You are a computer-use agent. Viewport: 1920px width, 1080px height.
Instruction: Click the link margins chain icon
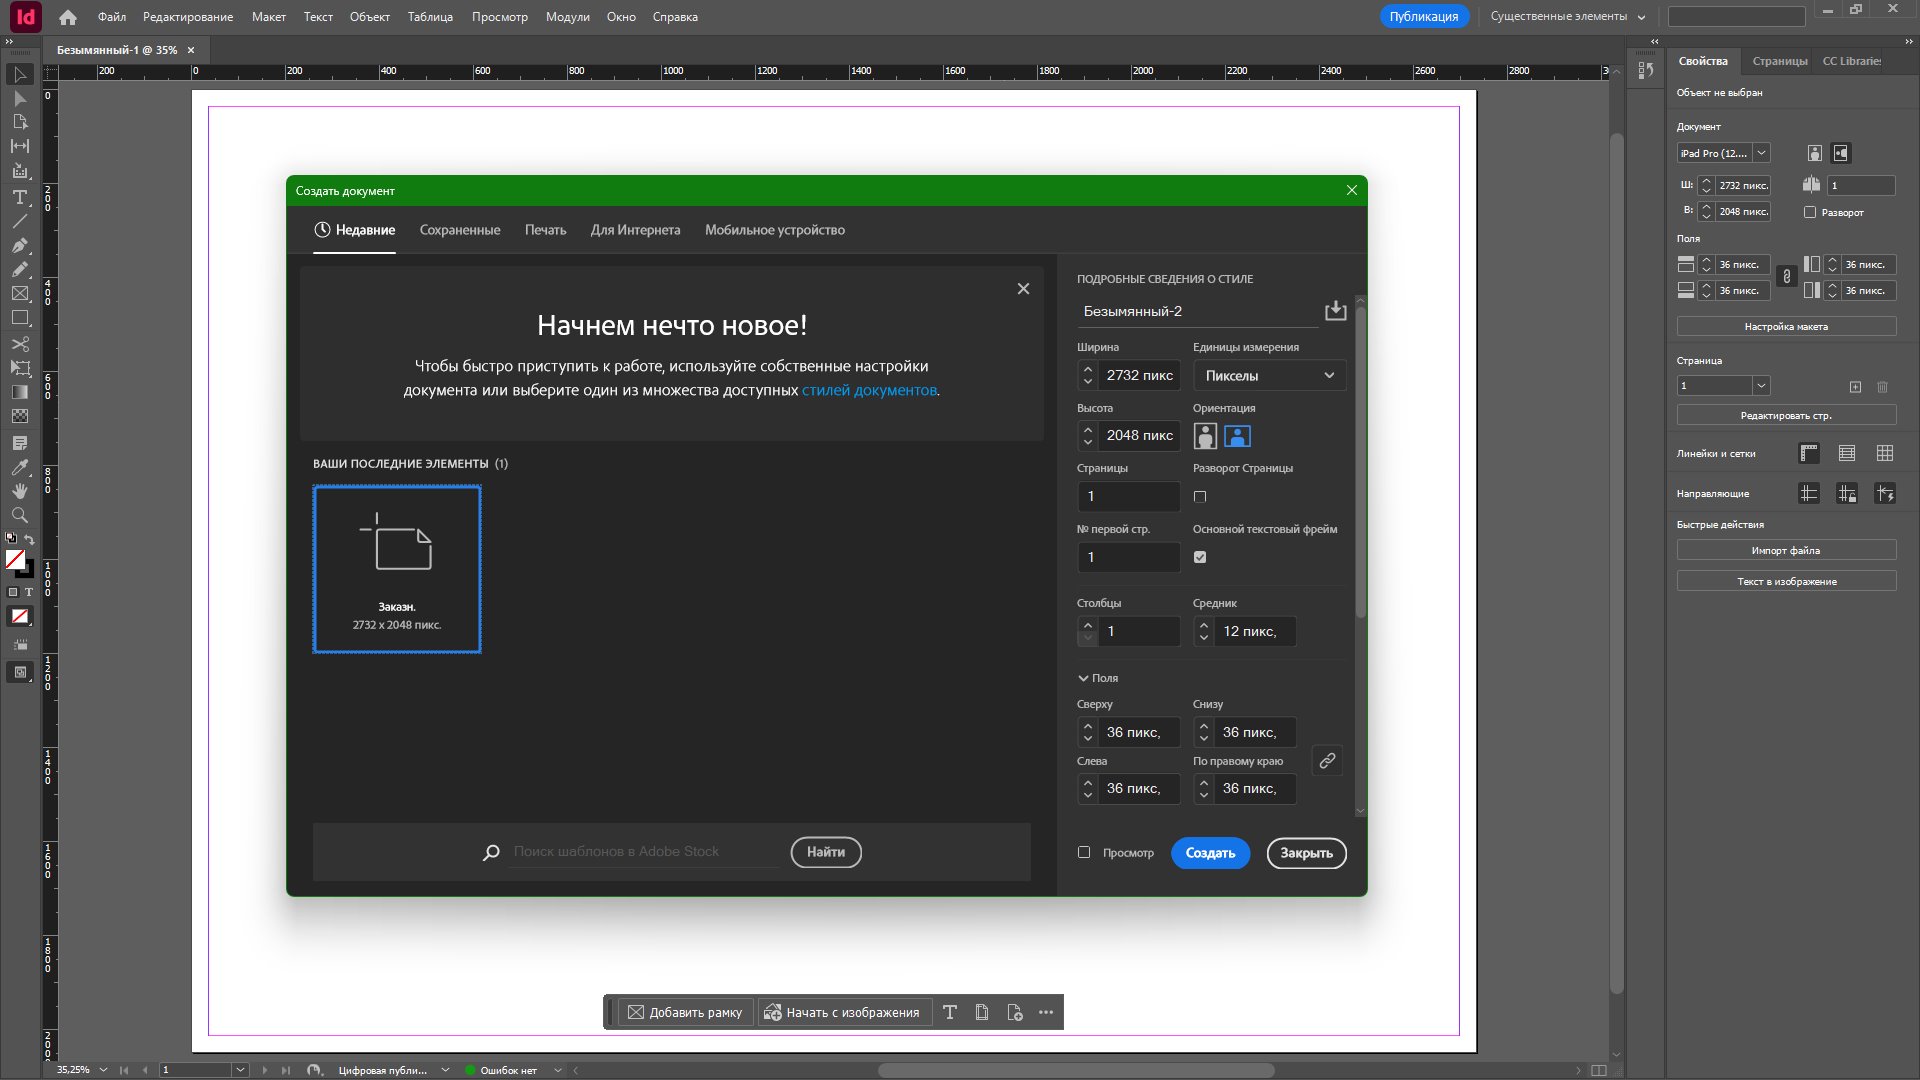click(1327, 761)
